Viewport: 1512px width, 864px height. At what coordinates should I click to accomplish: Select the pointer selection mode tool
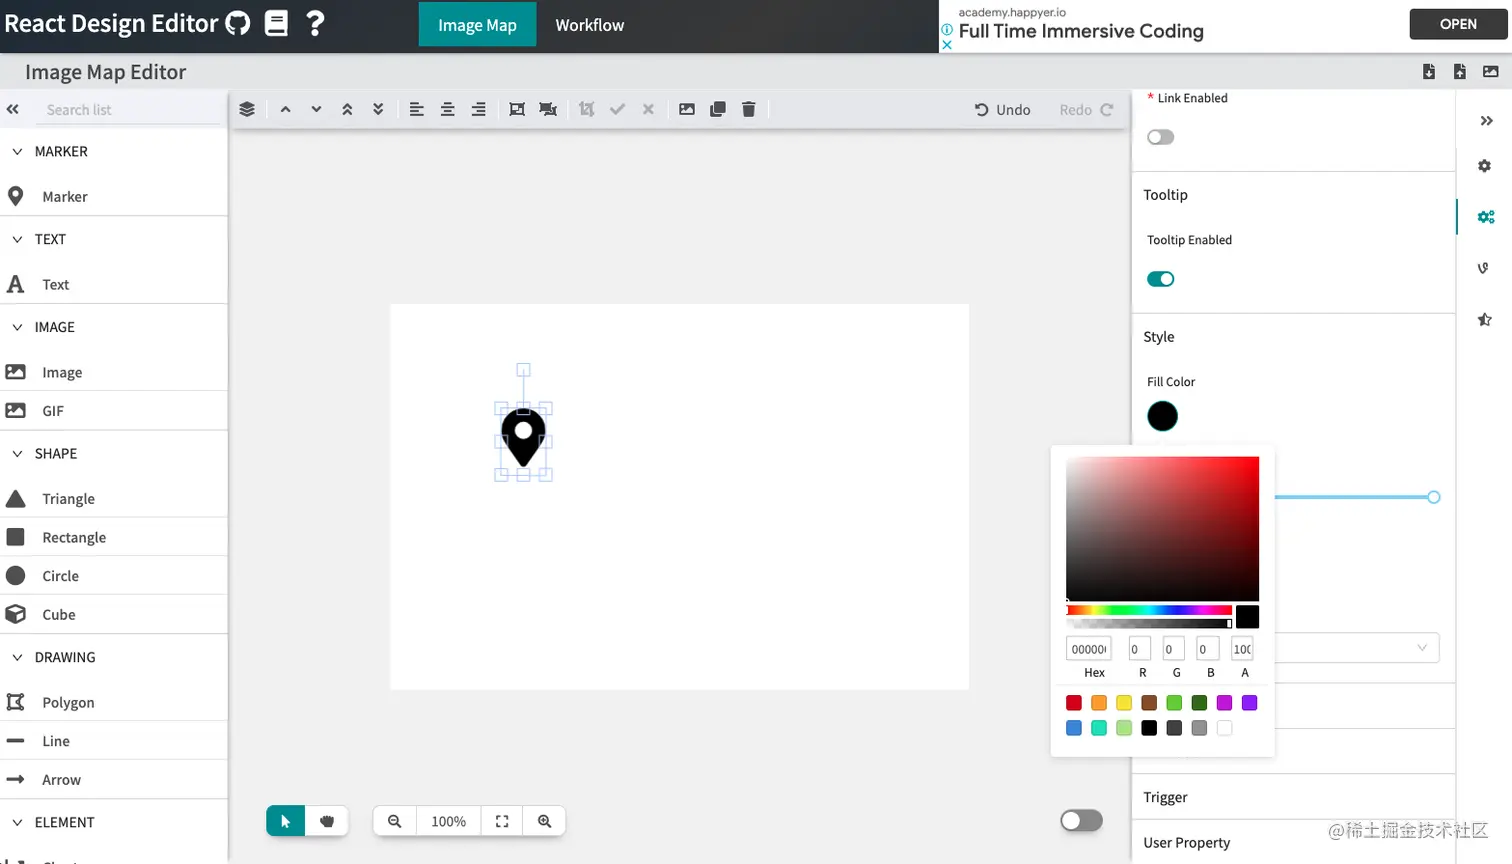[286, 821]
